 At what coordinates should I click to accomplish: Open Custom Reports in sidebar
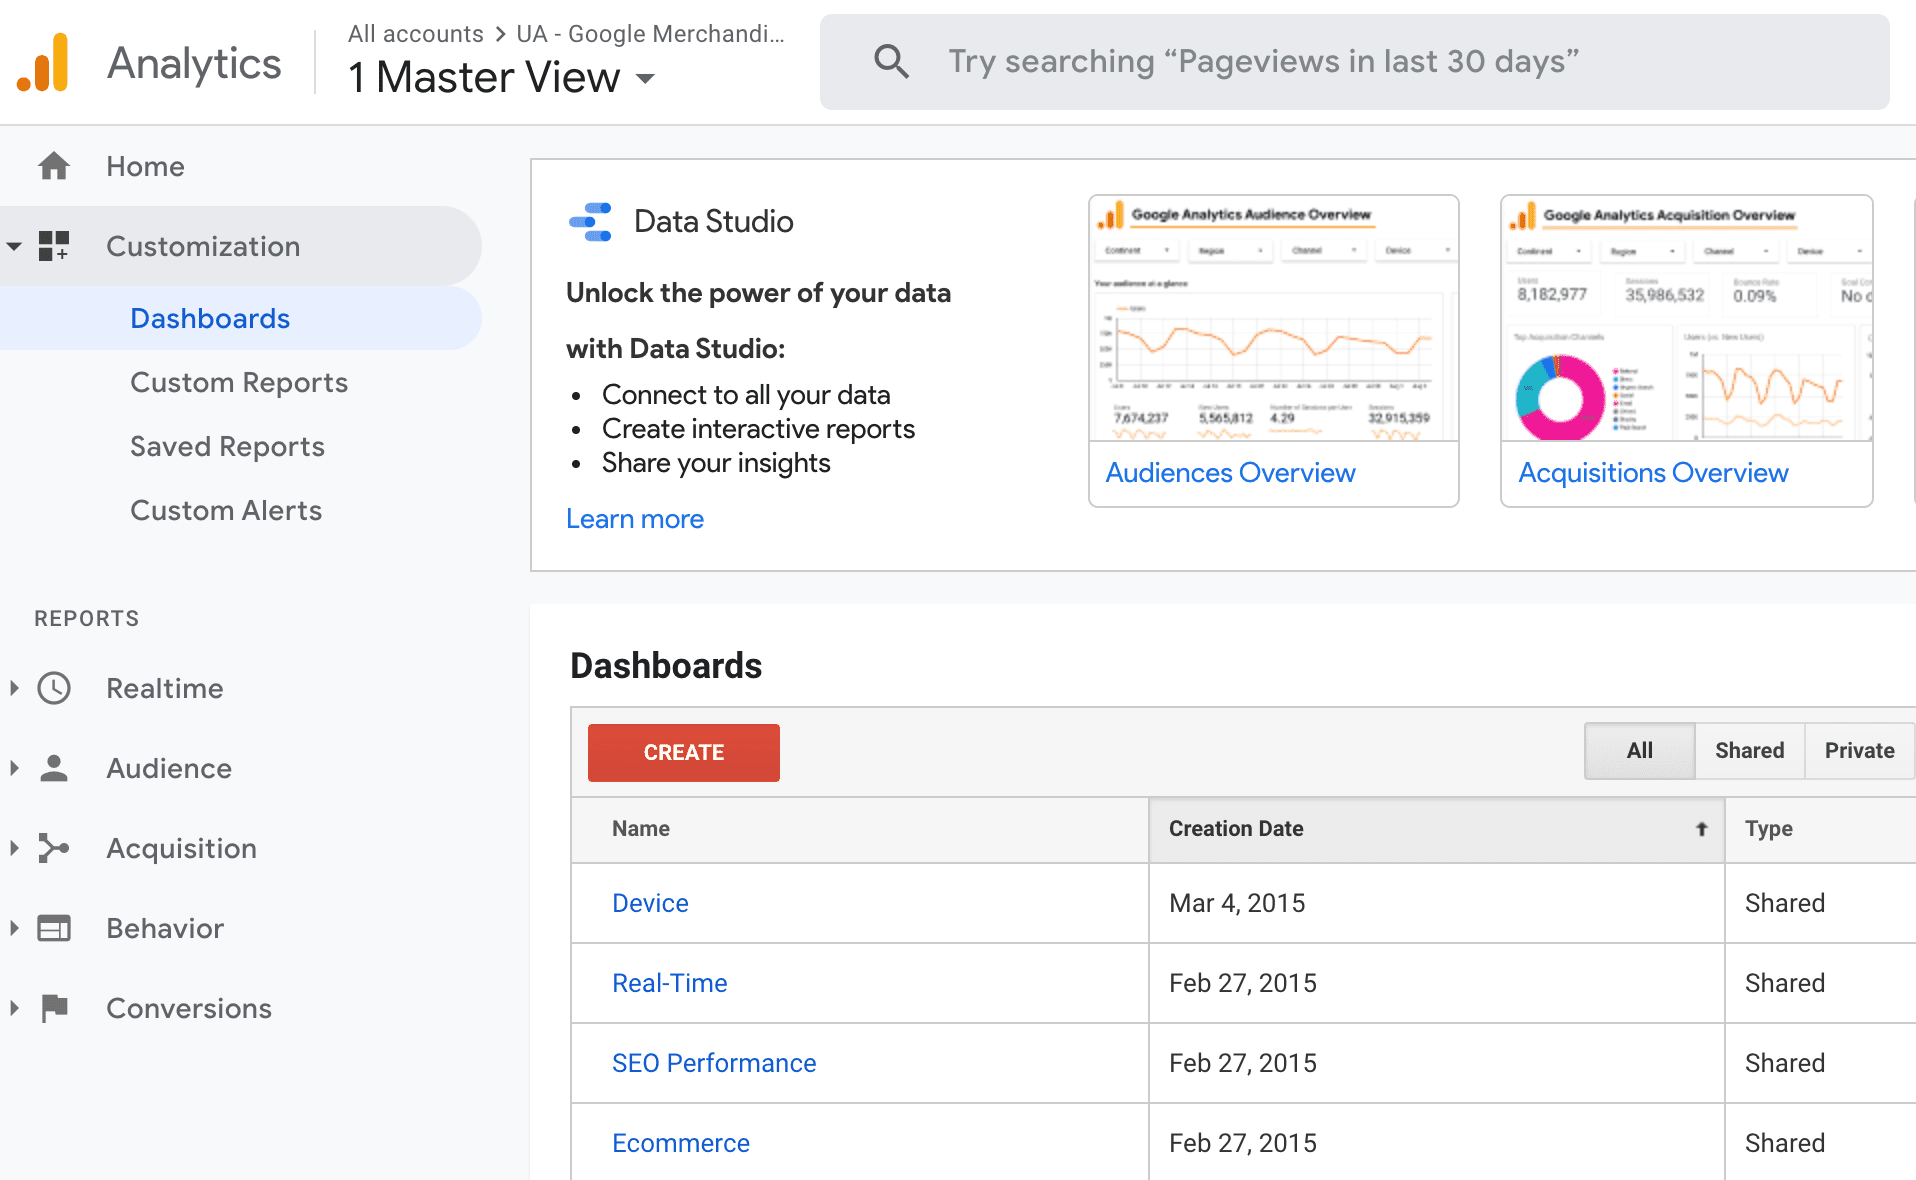pos(239,382)
